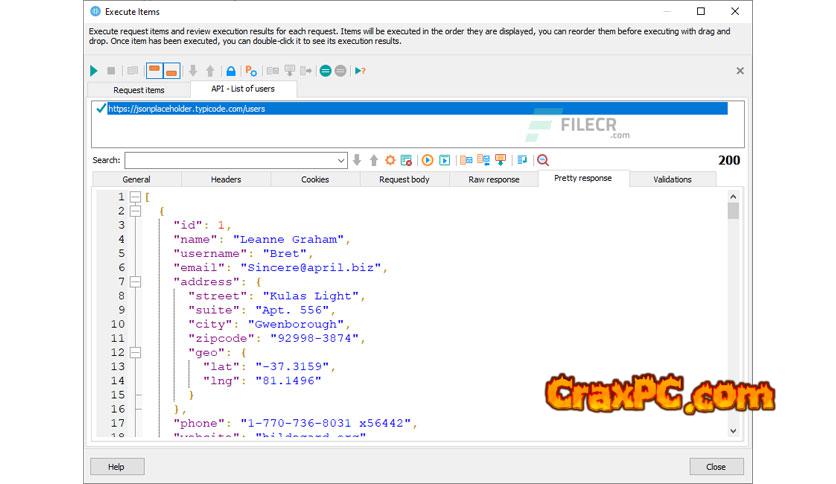Open the orange P parameters icon
836x484 pixels.
(251, 70)
